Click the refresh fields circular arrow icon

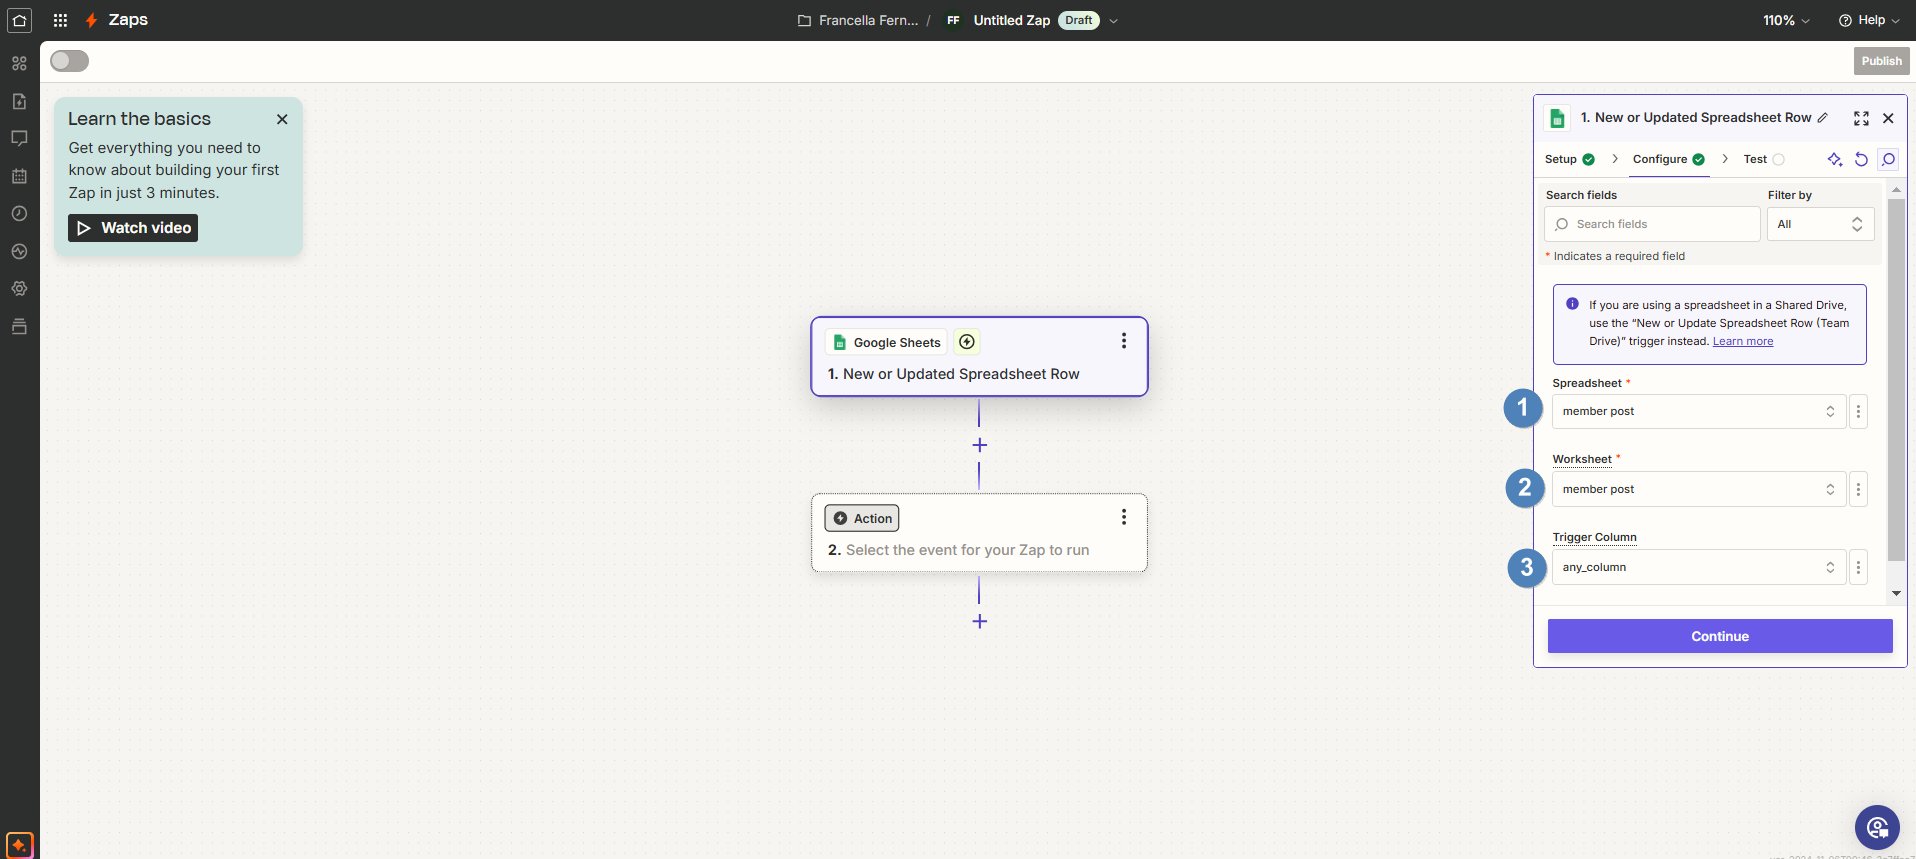click(x=1861, y=159)
